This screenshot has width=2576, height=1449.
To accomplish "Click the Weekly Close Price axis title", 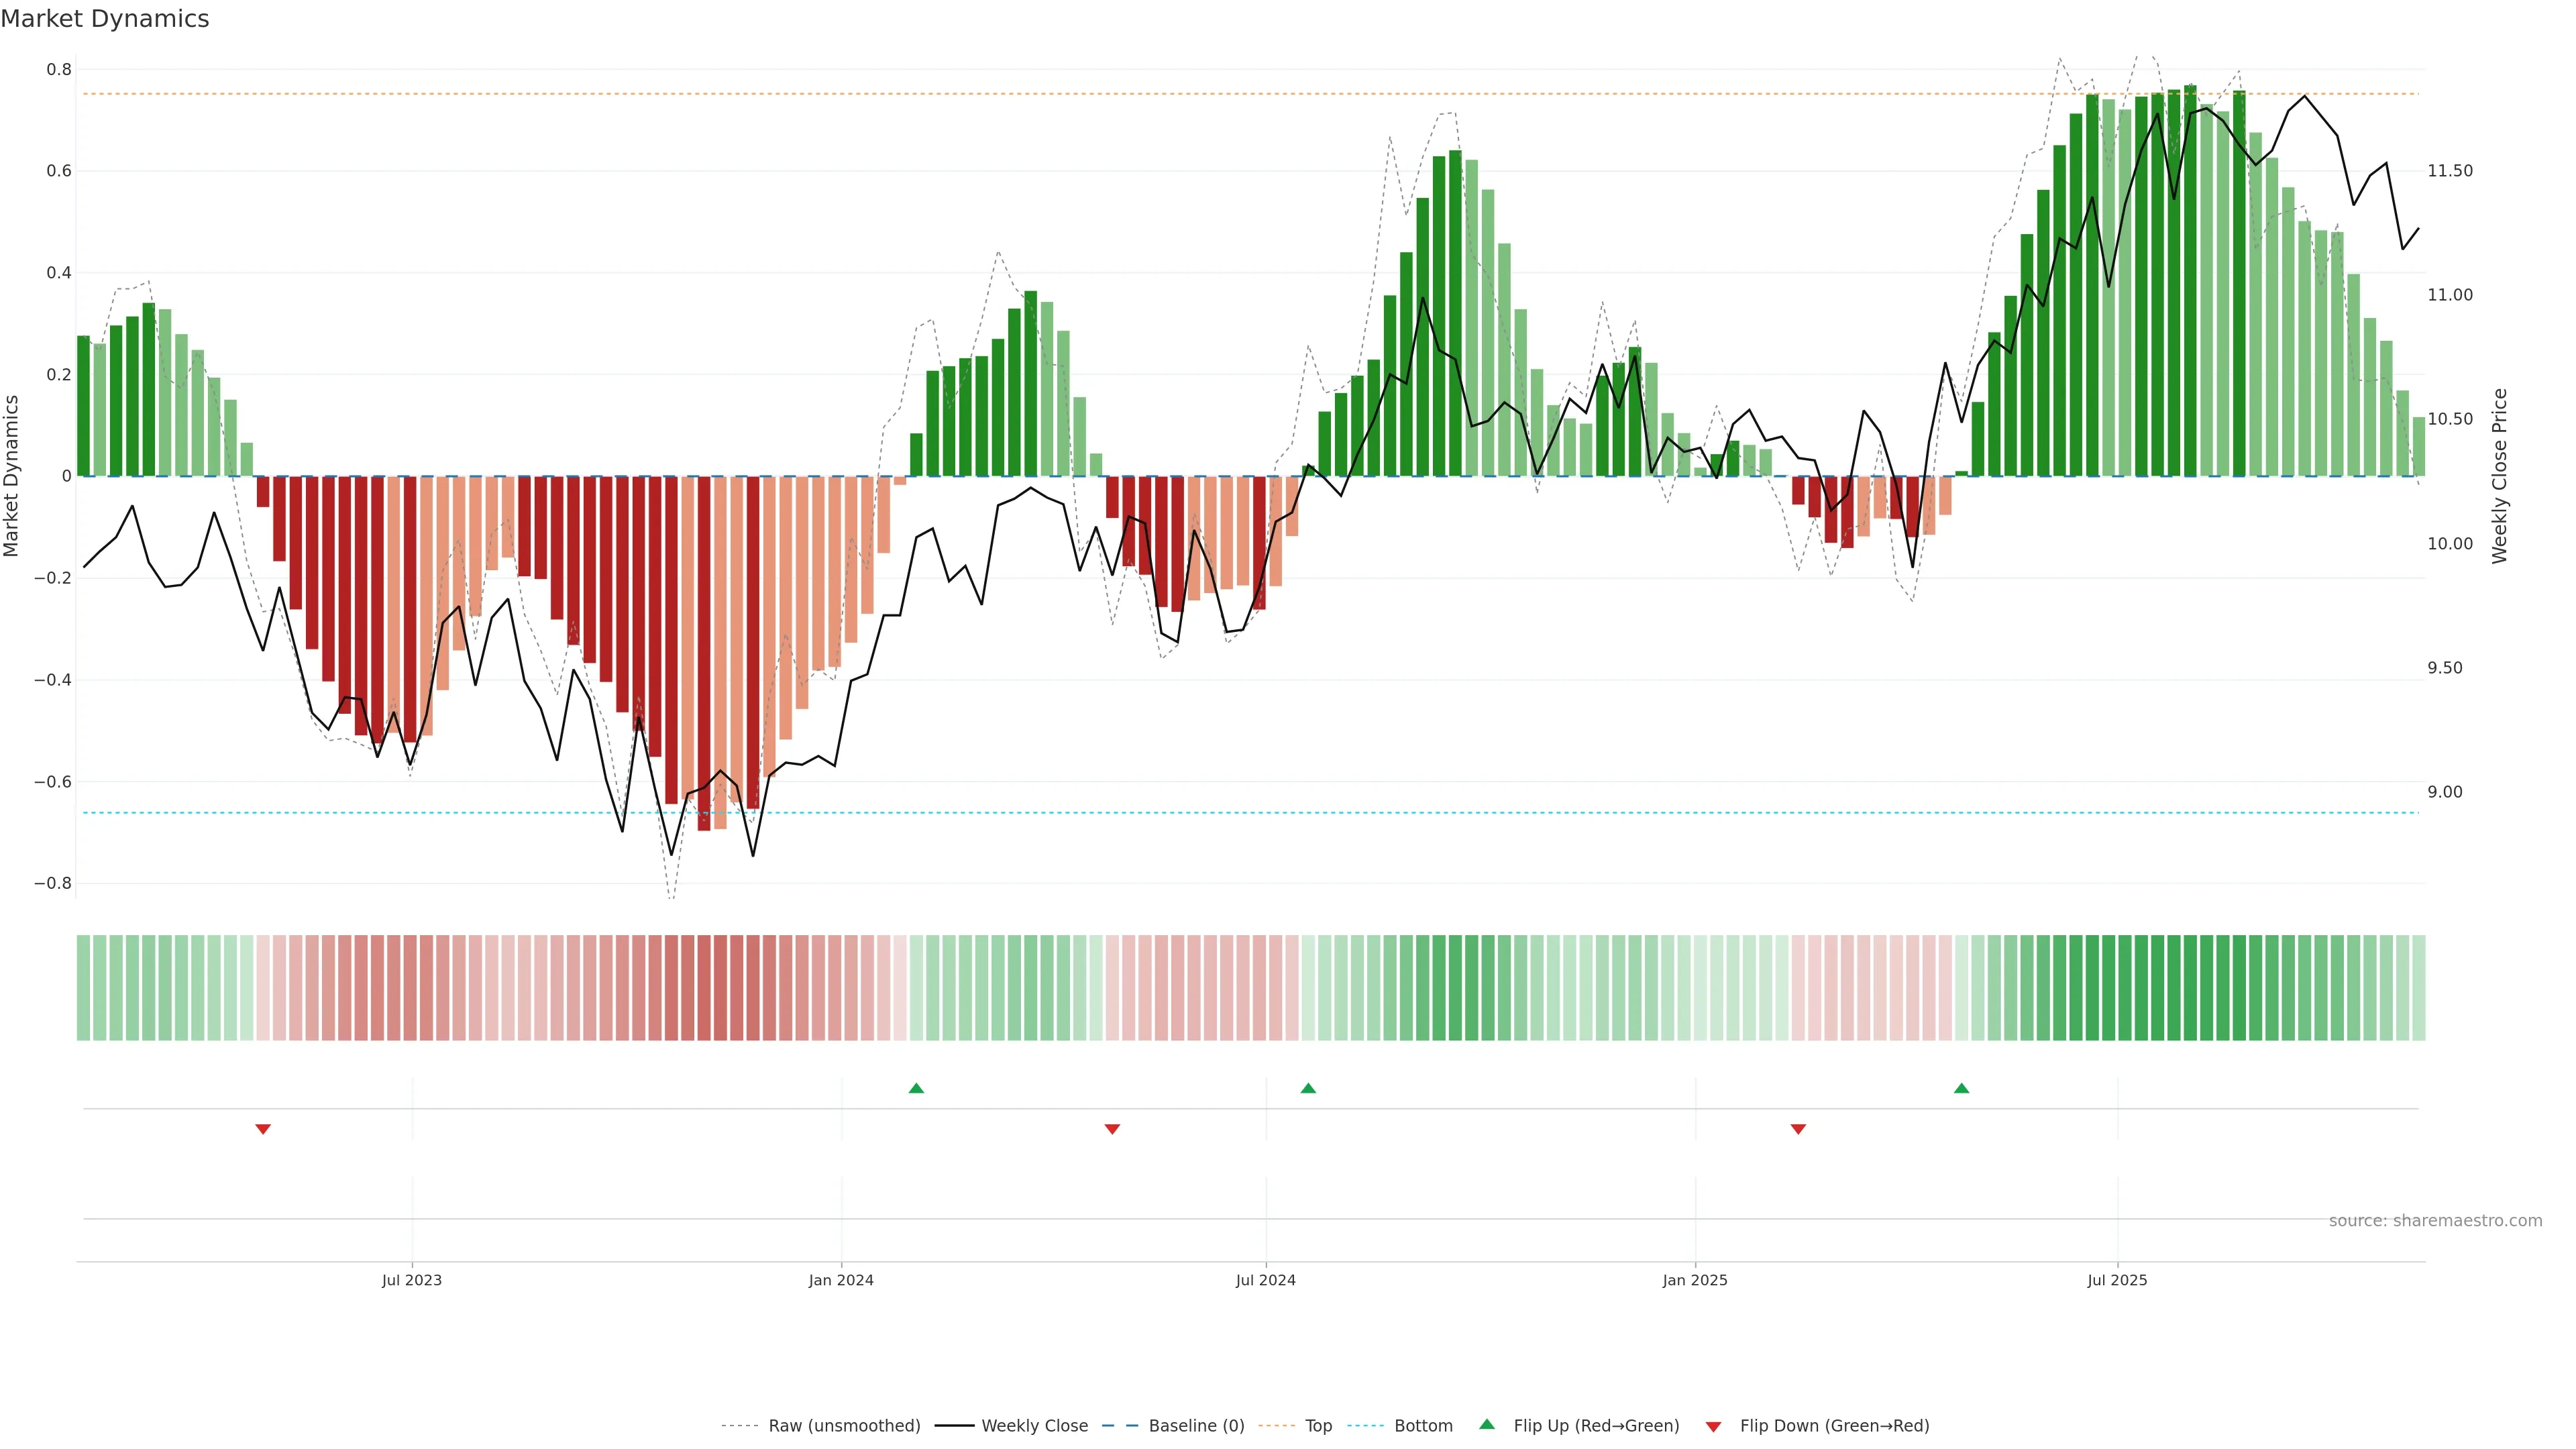I will pyautogui.click(x=2499, y=476).
